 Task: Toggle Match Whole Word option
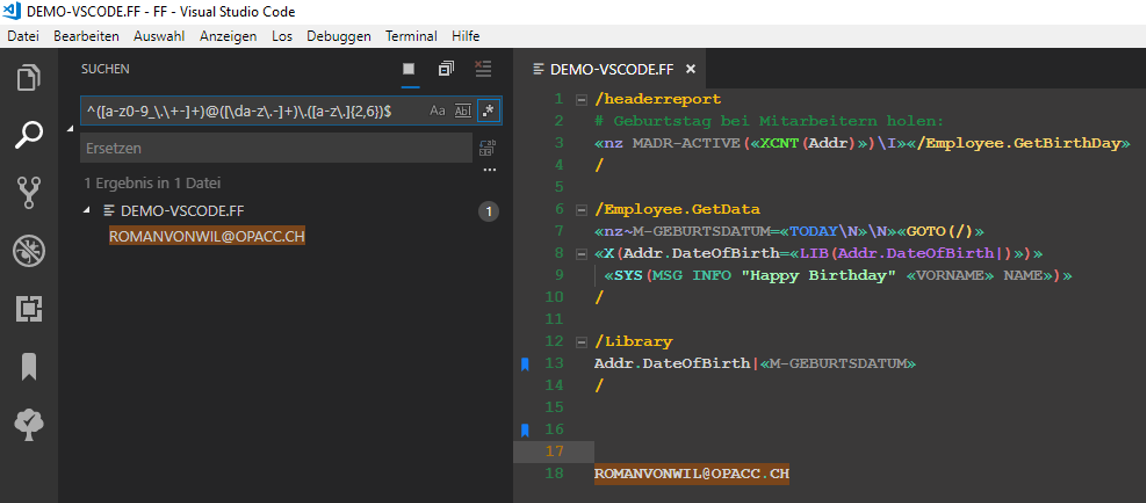coord(463,111)
